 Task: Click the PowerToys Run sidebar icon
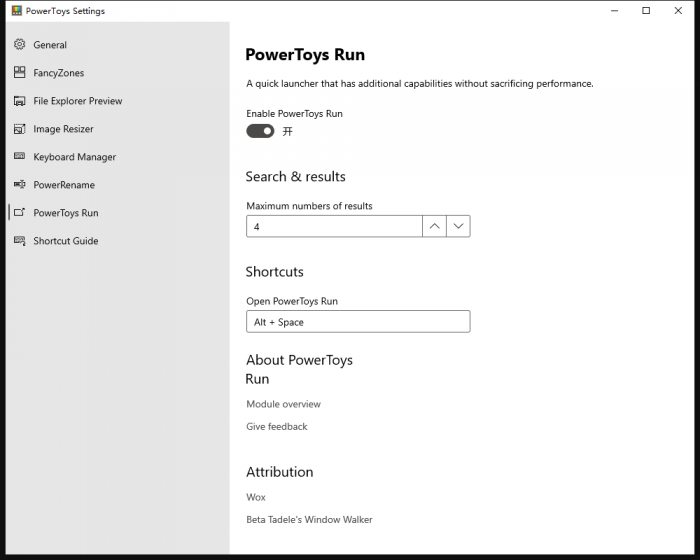(20, 212)
